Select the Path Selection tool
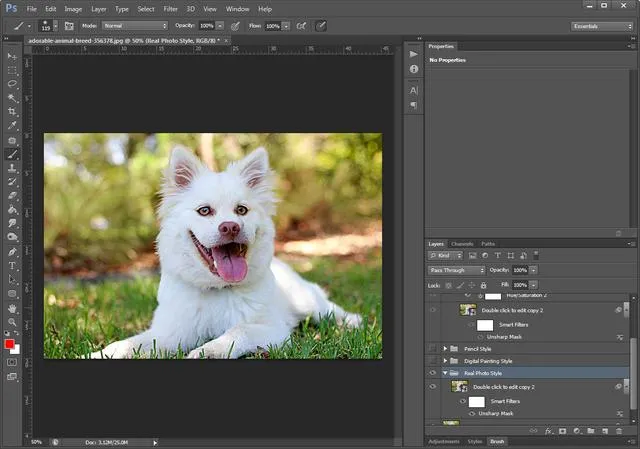The height and width of the screenshot is (449, 640). point(12,280)
